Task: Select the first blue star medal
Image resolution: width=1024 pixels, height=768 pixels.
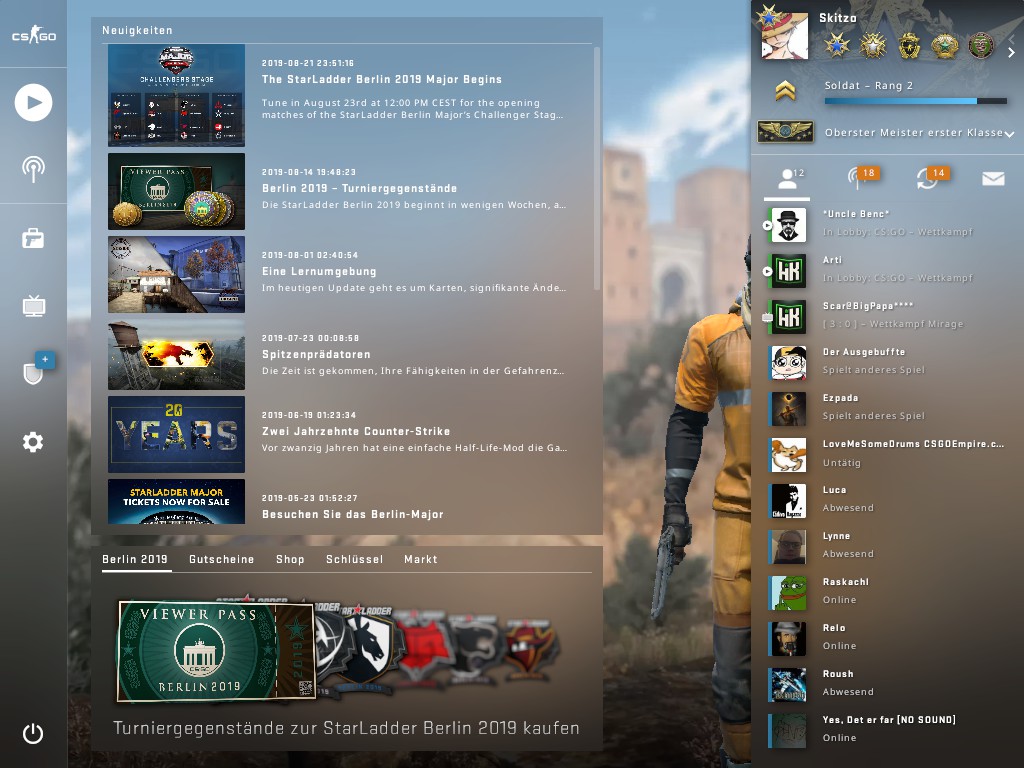Action: pyautogui.click(x=837, y=45)
